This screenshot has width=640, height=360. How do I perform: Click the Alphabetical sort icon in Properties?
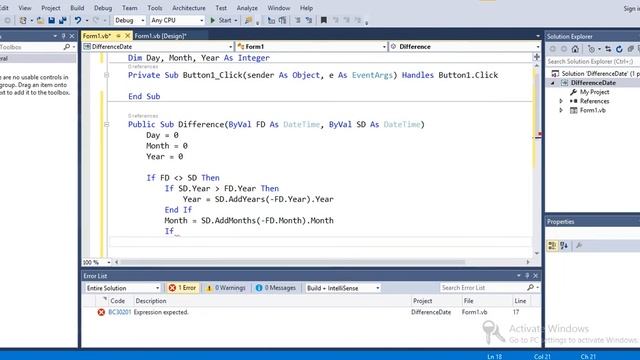(x=564, y=245)
